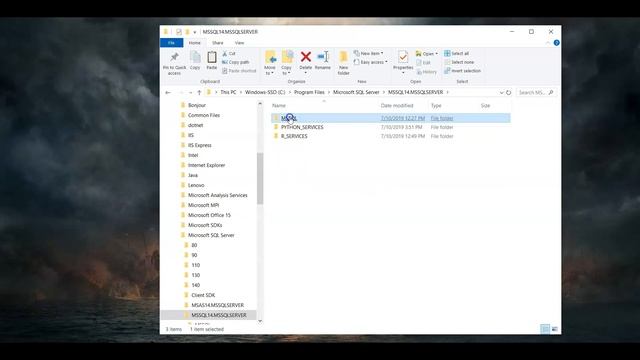Switch to Details view layout
The height and width of the screenshot is (360, 640).
(545, 329)
